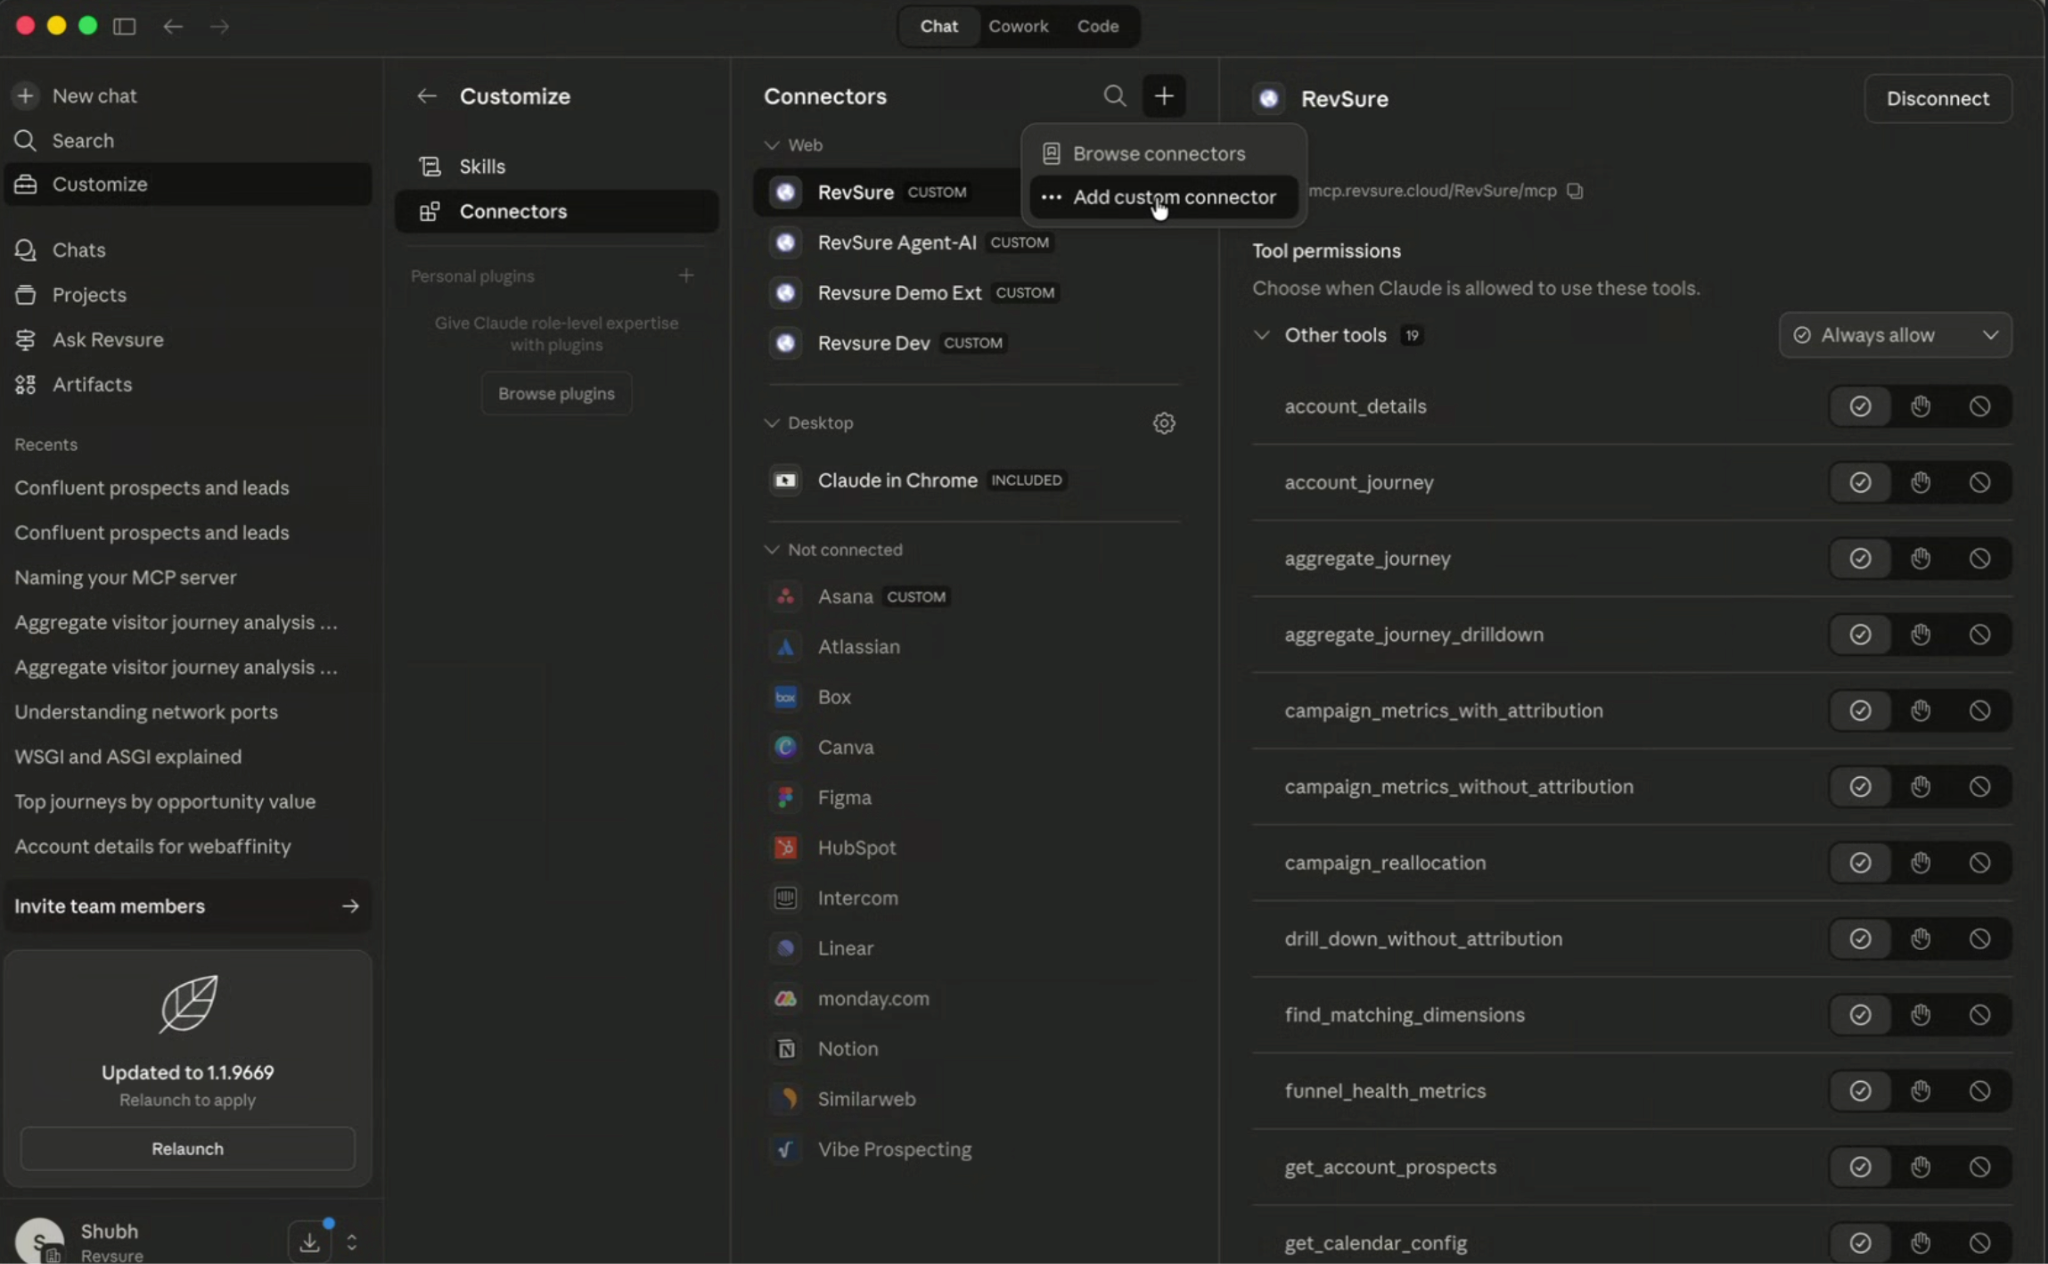Open Desktop connectors settings gear
This screenshot has height=1264, width=2048.
(x=1164, y=423)
